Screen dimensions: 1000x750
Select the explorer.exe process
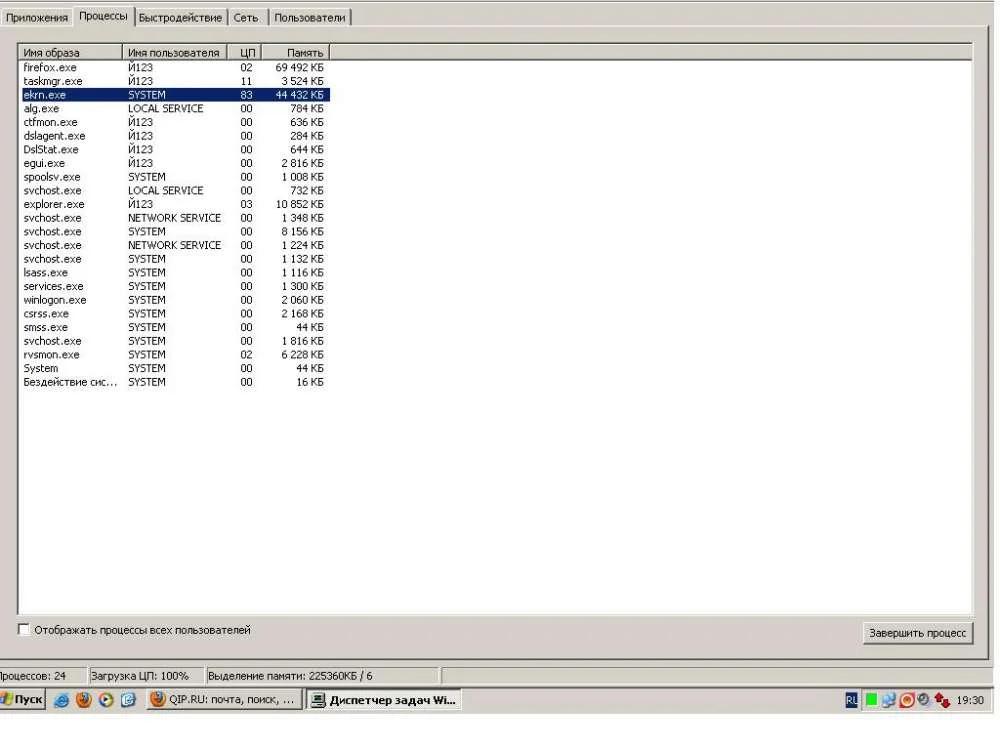(x=175, y=205)
